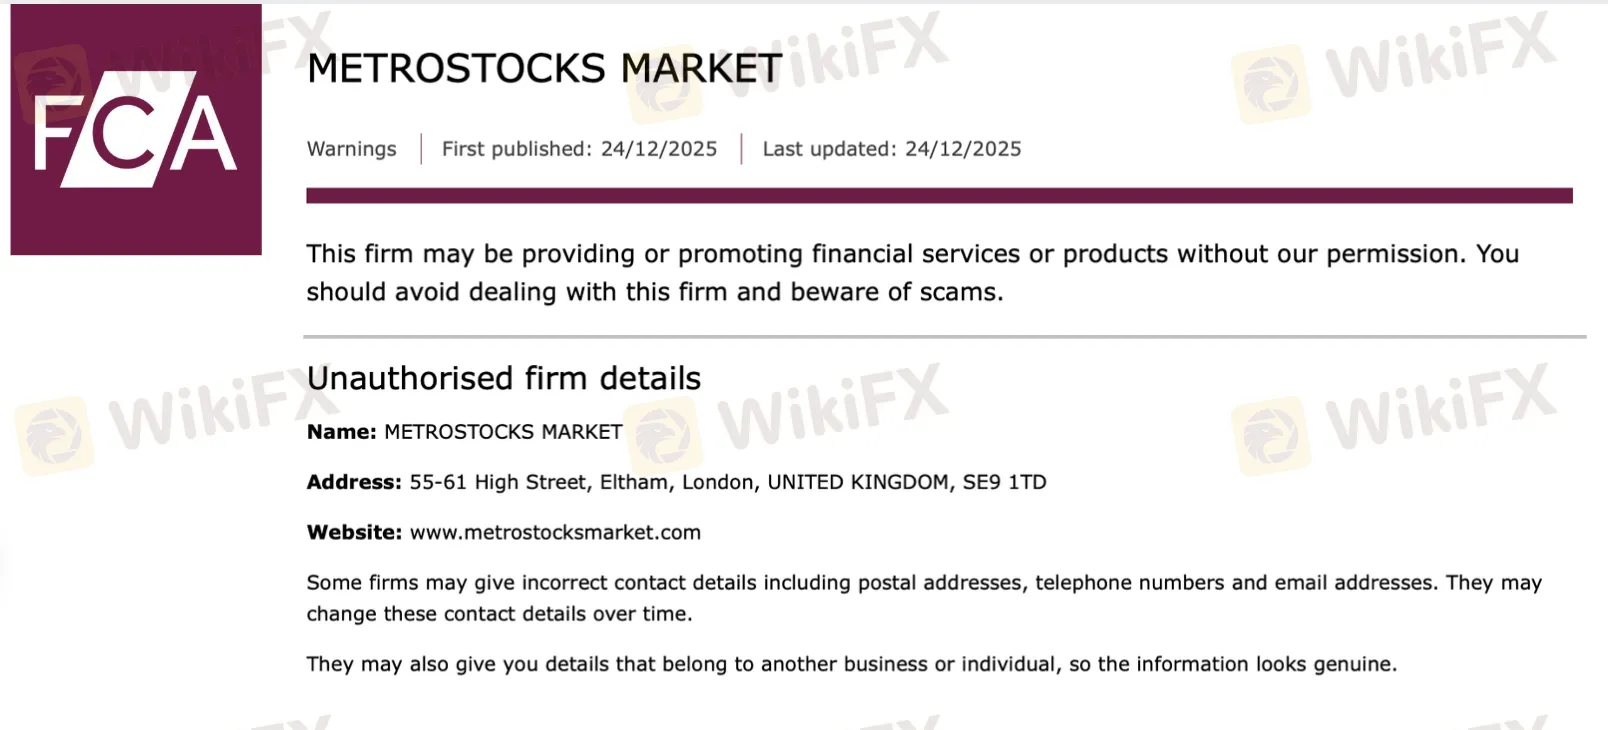1608x730 pixels.
Task: Click the First published date 24/12/2025
Action: click(x=658, y=149)
